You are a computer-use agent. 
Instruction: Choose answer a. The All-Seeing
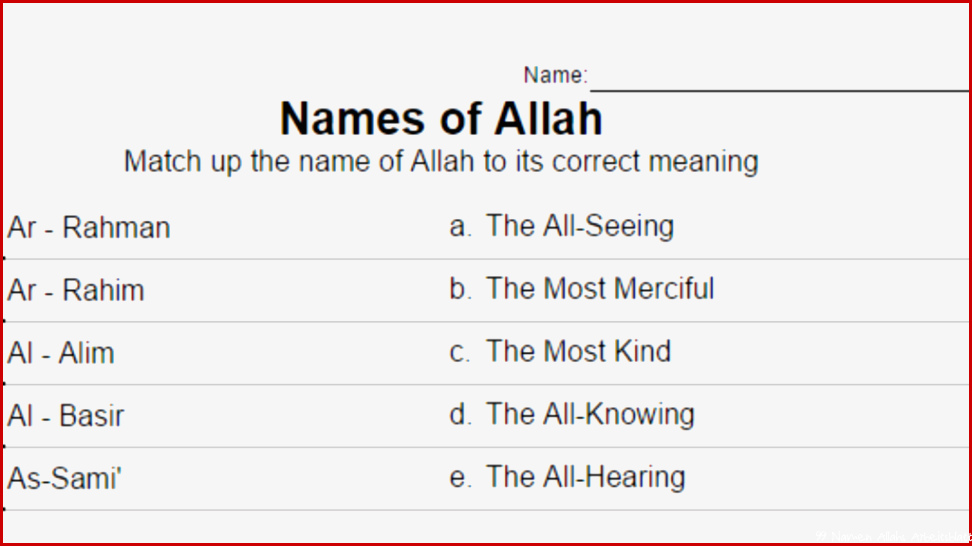[x=561, y=226]
